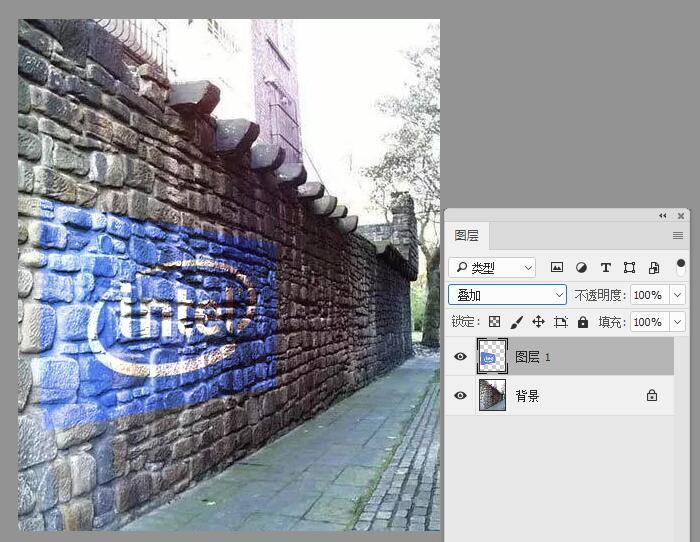Click the 锁定 label
The image size is (700, 542).
point(465,322)
